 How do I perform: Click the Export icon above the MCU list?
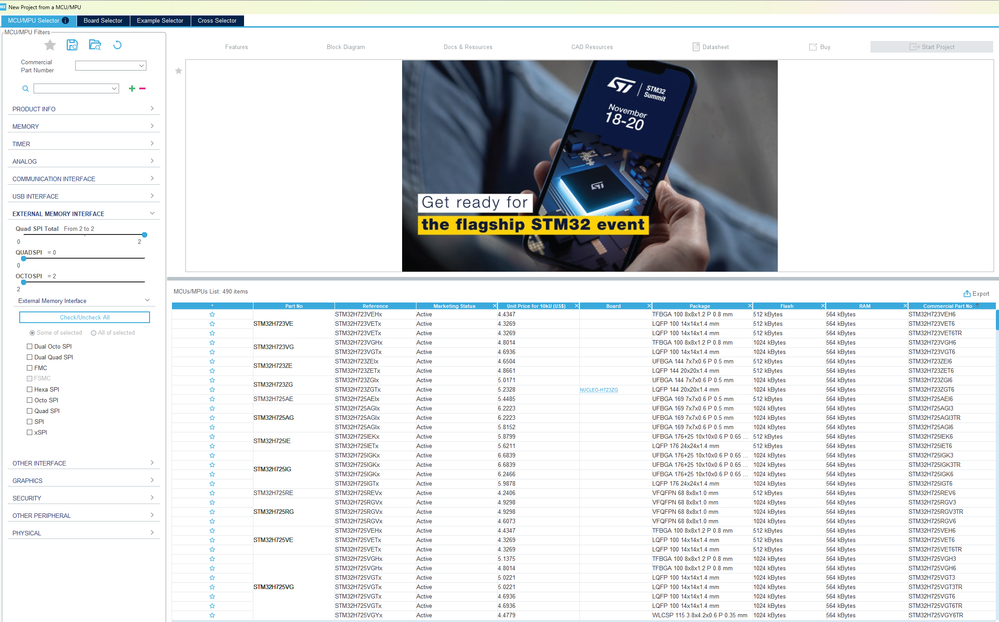click(967, 294)
